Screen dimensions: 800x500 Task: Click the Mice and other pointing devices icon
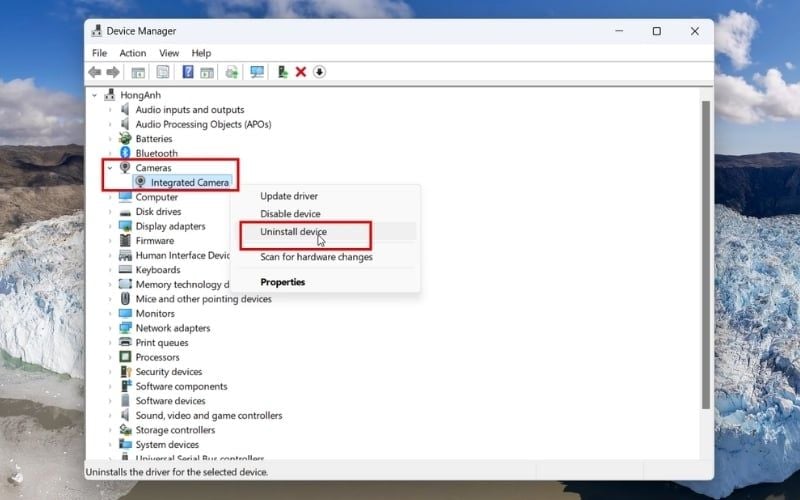tap(125, 298)
